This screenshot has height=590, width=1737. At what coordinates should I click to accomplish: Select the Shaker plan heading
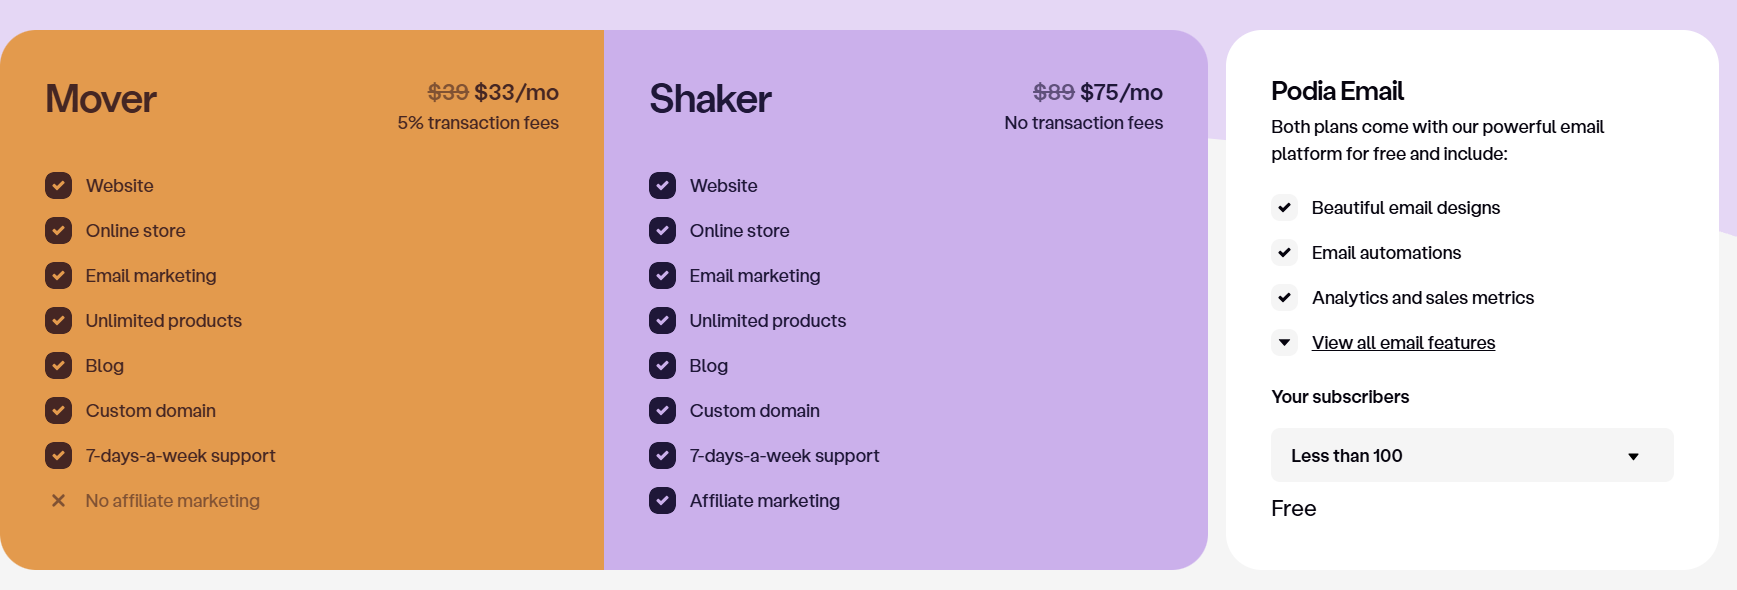(x=710, y=99)
